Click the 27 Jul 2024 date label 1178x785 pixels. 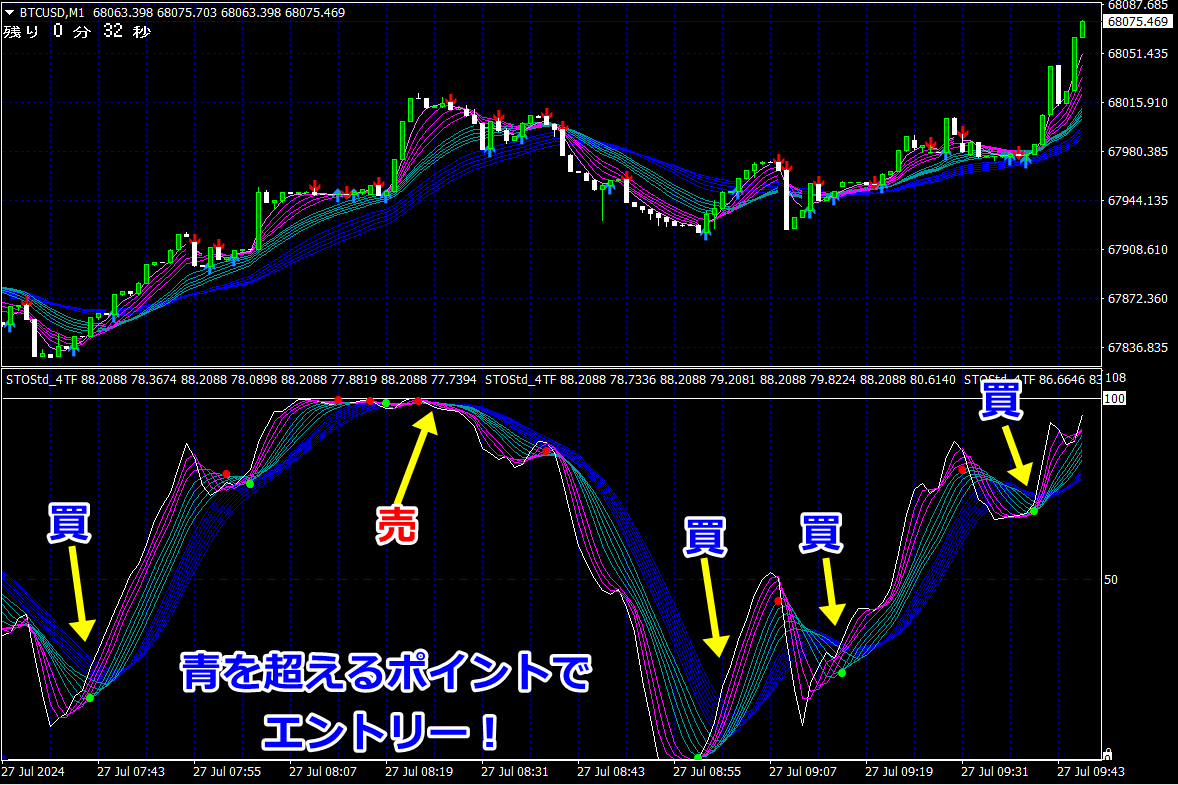pyautogui.click(x=33, y=771)
